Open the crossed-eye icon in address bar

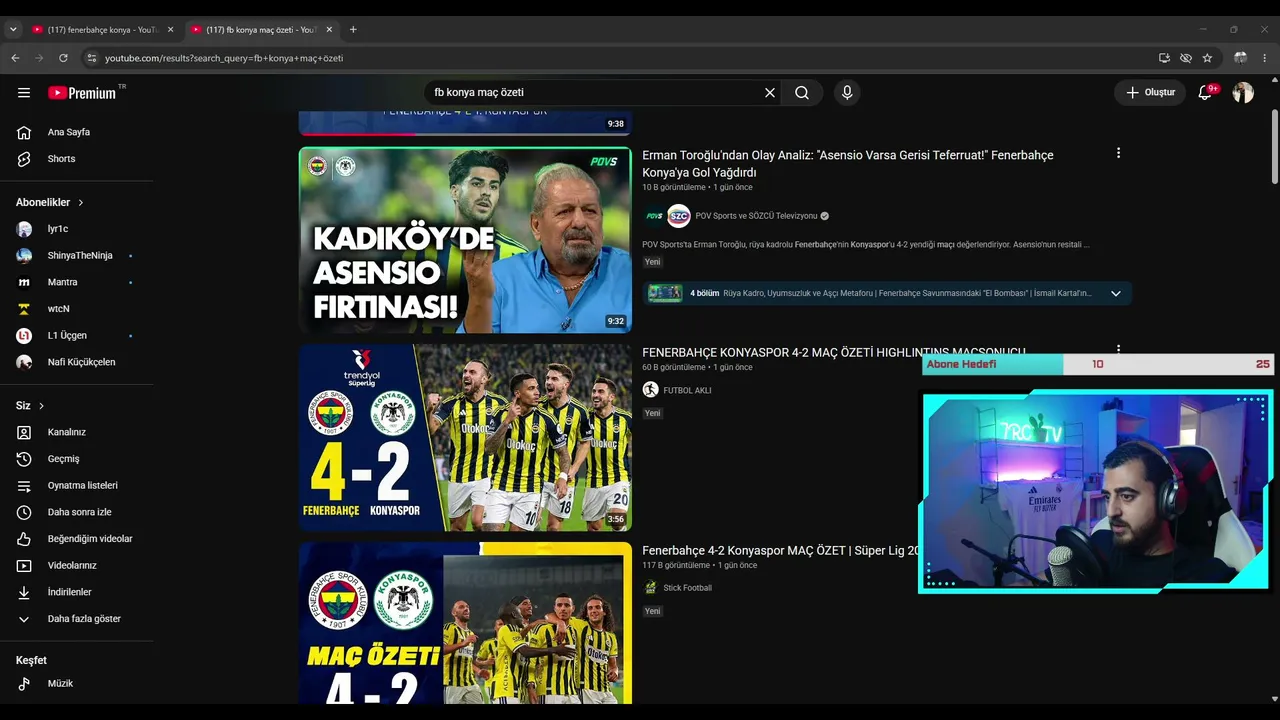1186,58
